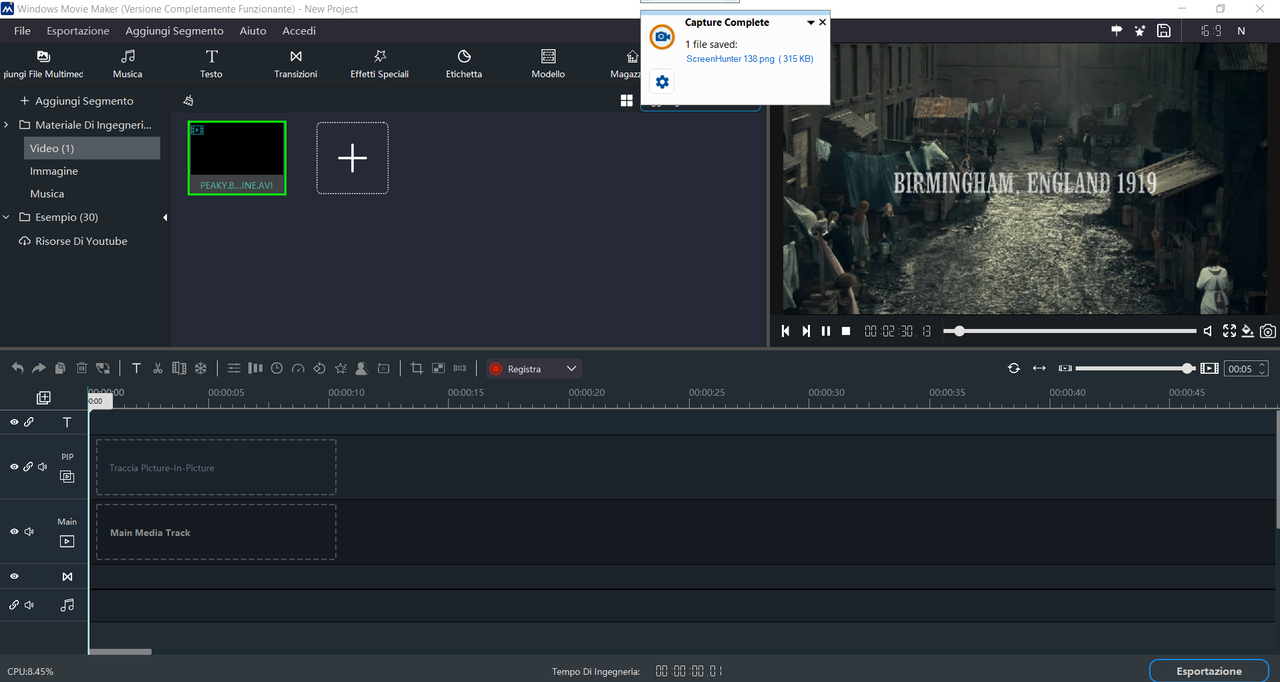Image resolution: width=1280 pixels, height=682 pixels.
Task: Open the Aiuto menu
Action: 253,31
